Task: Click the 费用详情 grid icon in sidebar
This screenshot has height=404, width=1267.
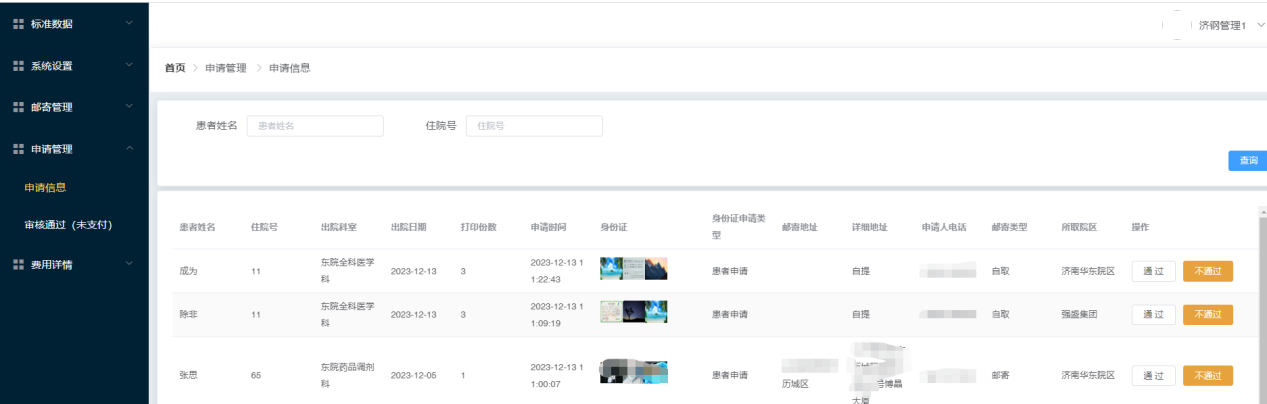Action: 18,265
